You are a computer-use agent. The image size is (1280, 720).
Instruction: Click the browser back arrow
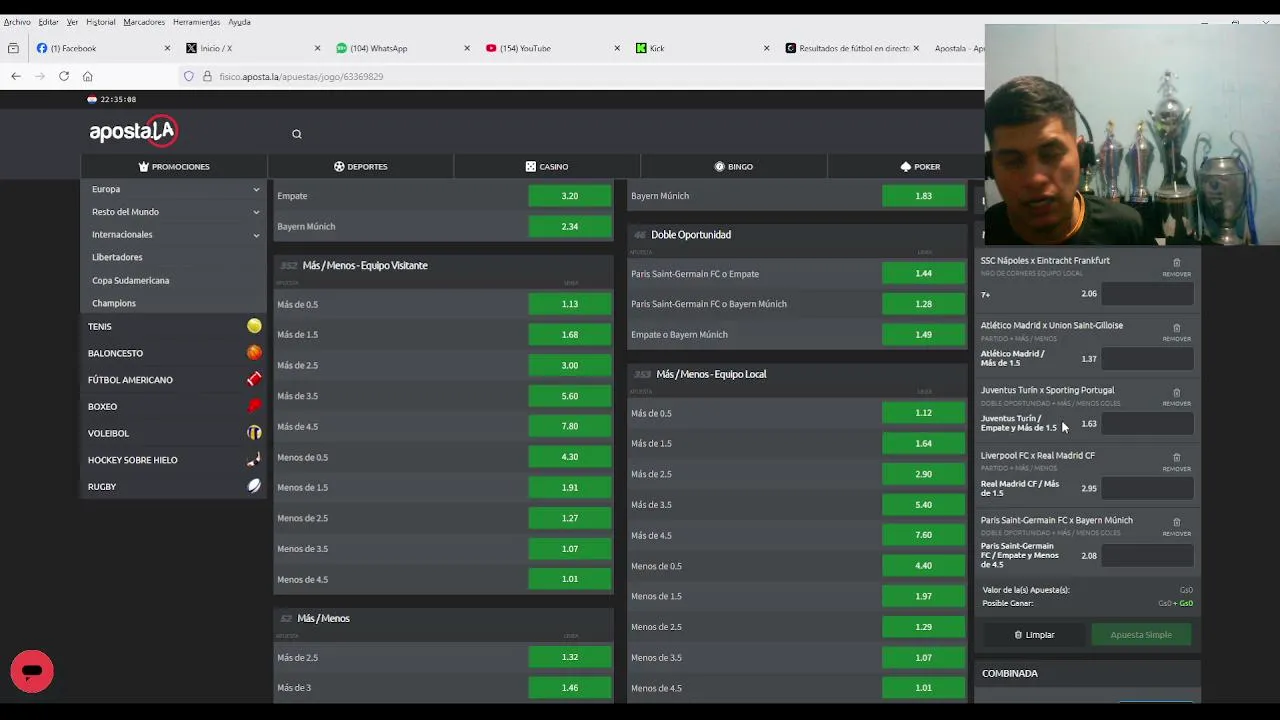coord(16,76)
